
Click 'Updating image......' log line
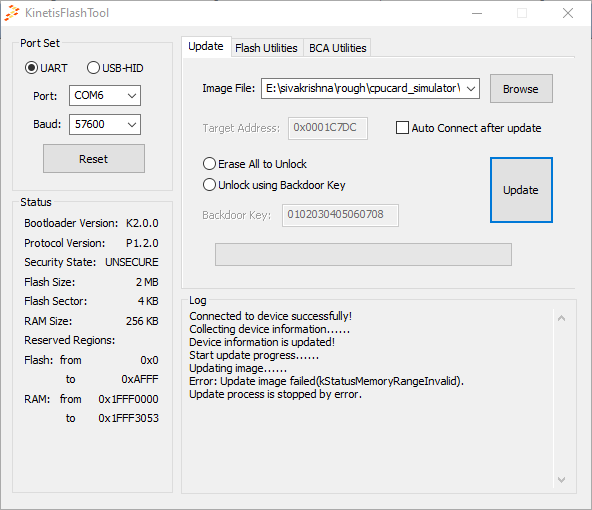[238, 368]
